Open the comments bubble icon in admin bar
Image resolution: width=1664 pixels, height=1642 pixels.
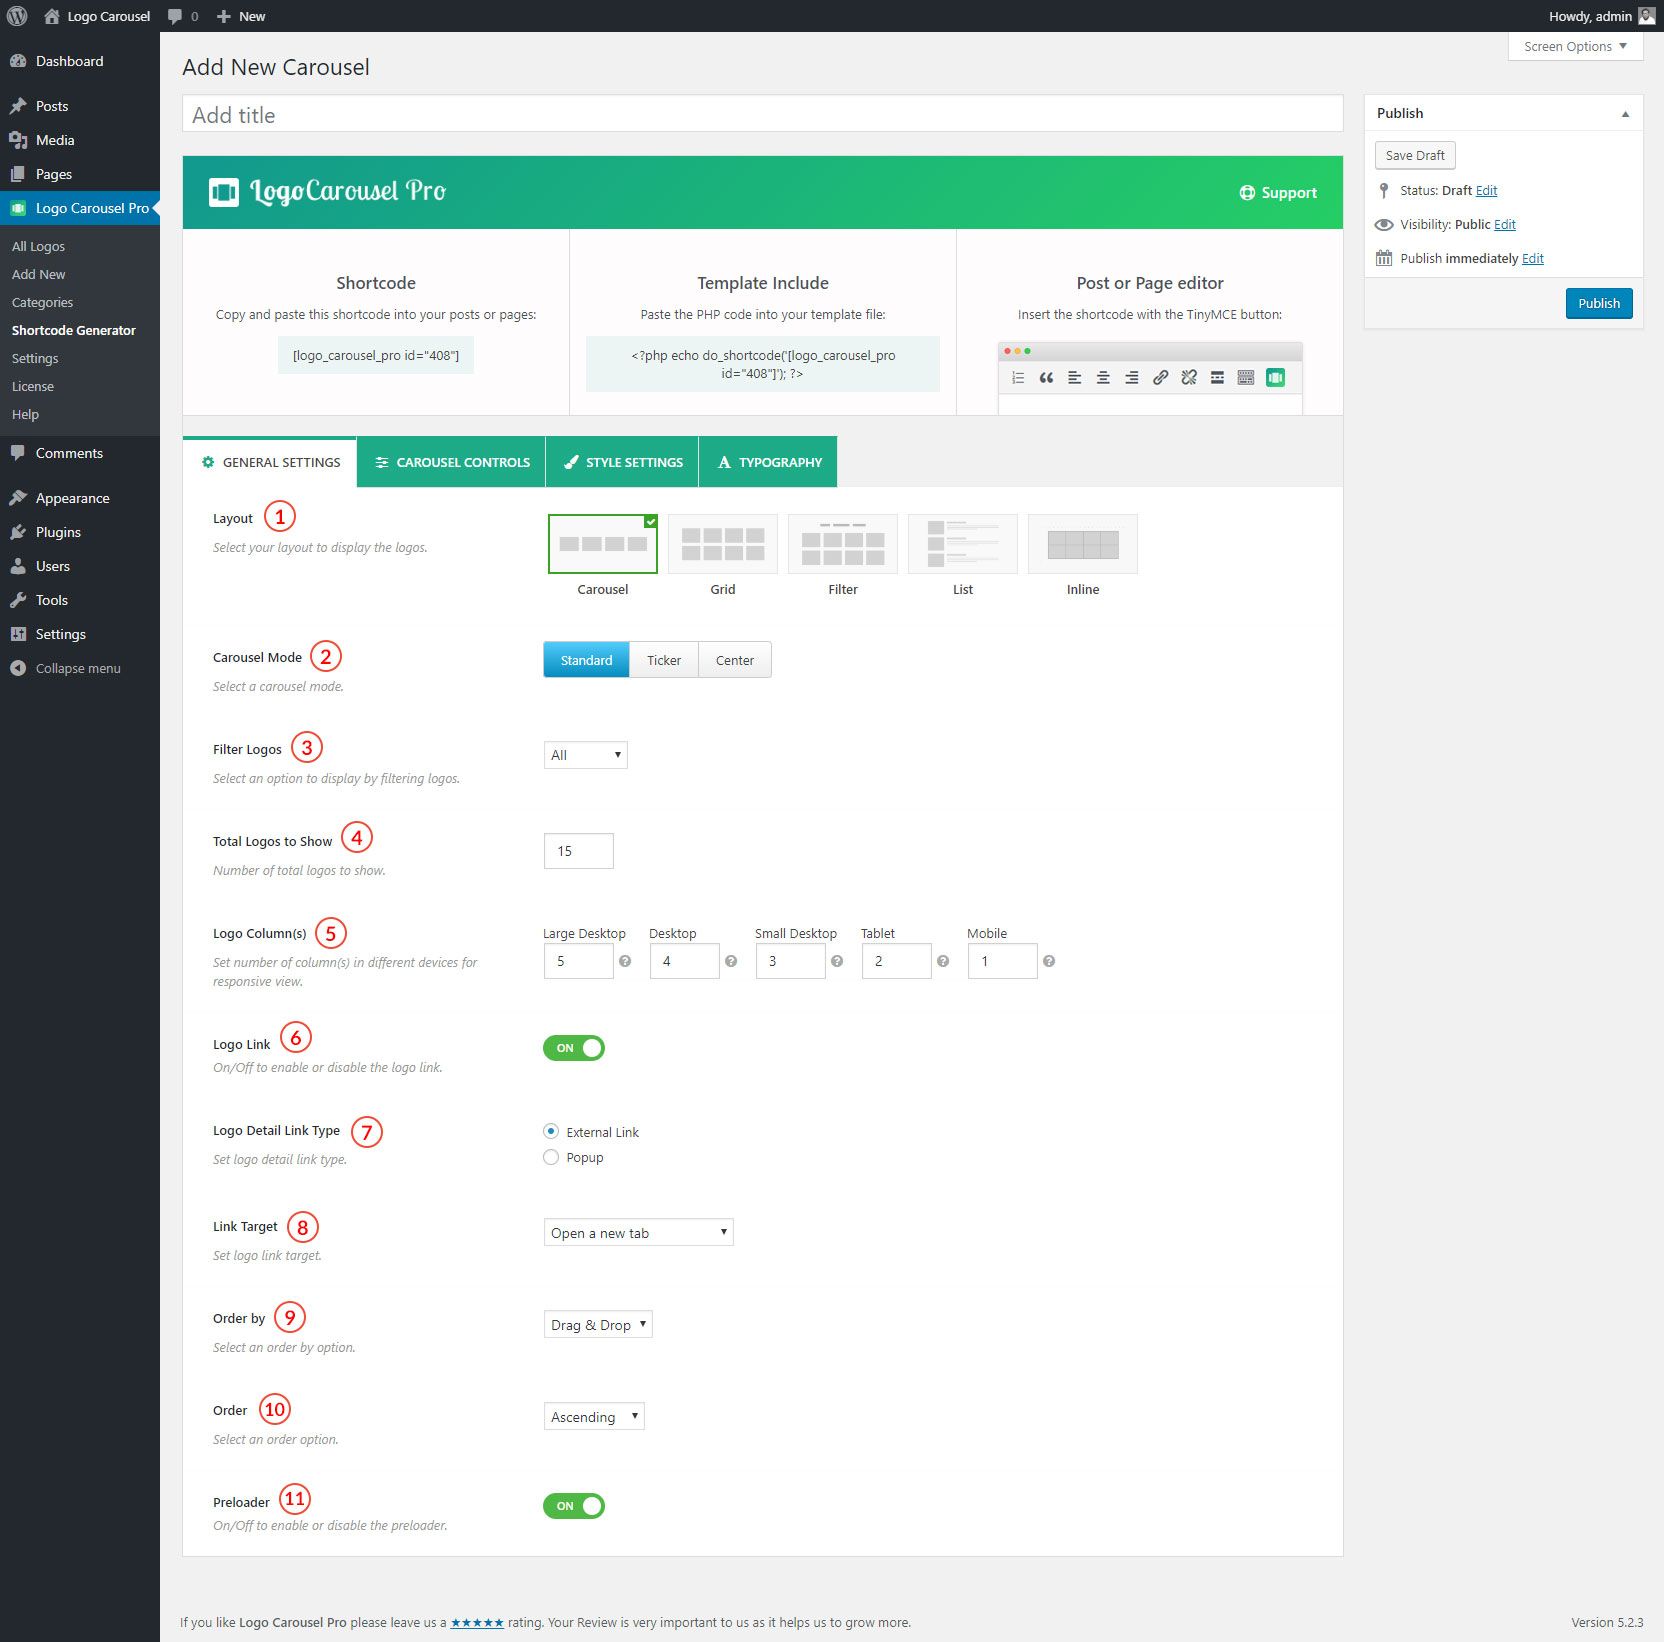(x=176, y=16)
